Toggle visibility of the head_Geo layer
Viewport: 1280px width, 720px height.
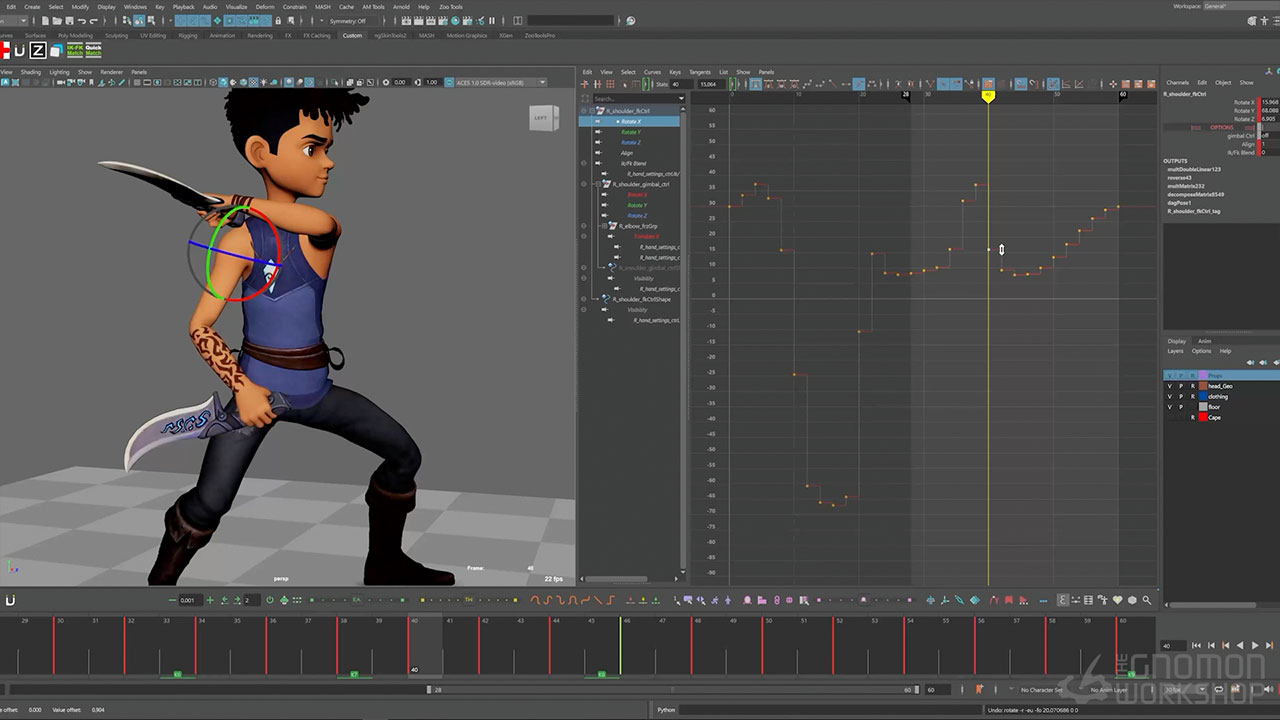(x=1169, y=386)
